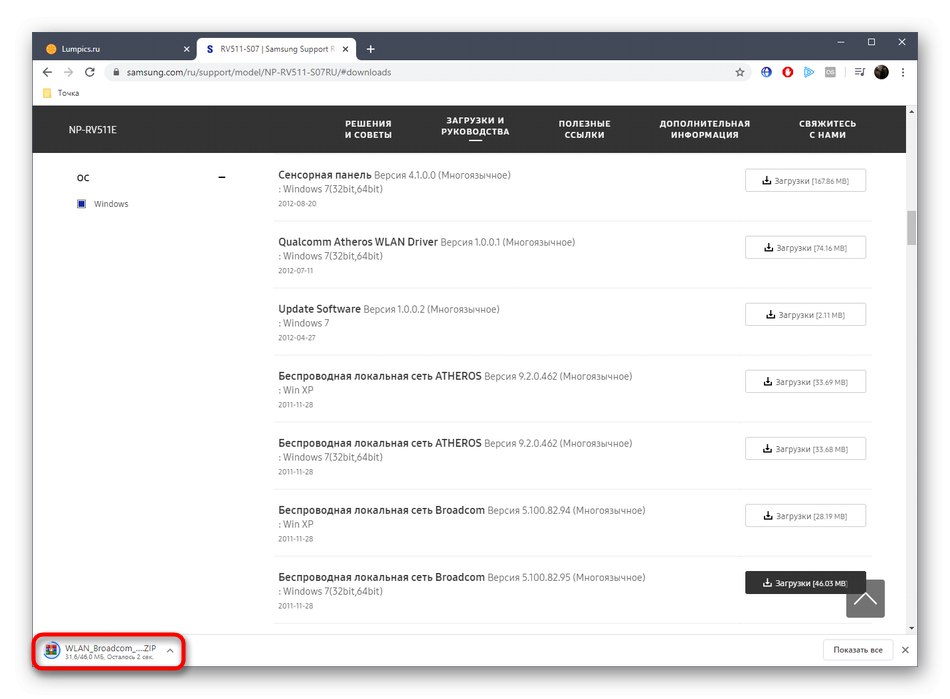Select Qualcomm Atheros WLAN Driver title
Screen dimensions: 950x699
[x=357, y=242]
